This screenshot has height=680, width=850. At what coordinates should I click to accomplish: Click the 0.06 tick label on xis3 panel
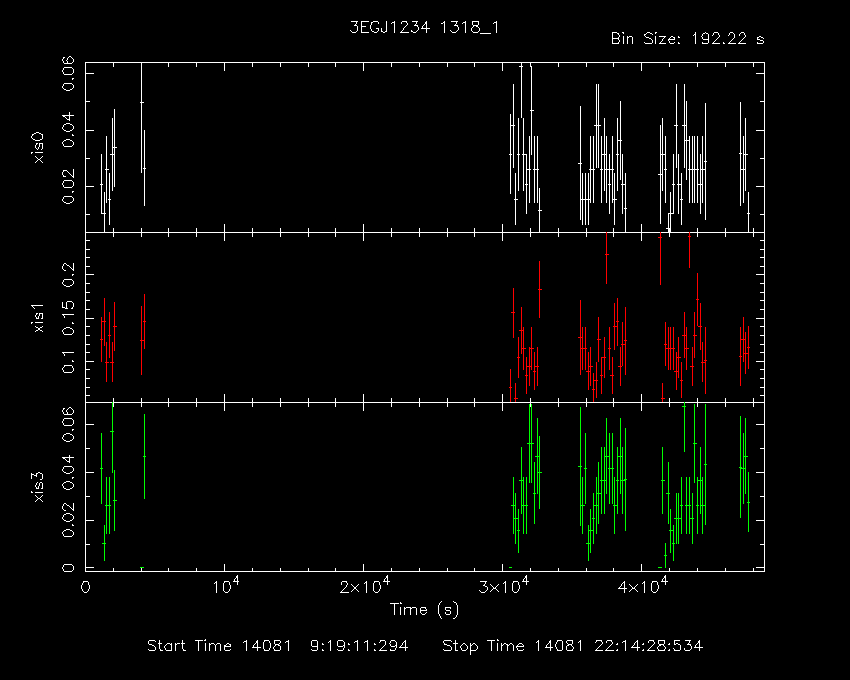[68, 424]
